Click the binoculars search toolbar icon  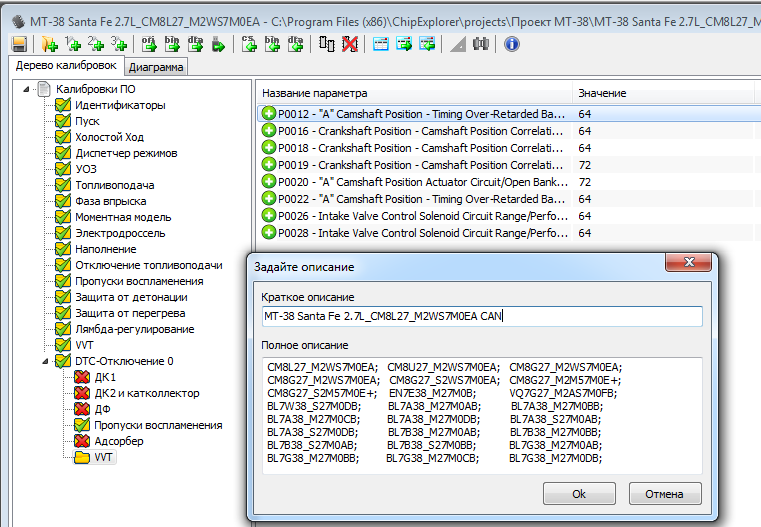coord(481,44)
